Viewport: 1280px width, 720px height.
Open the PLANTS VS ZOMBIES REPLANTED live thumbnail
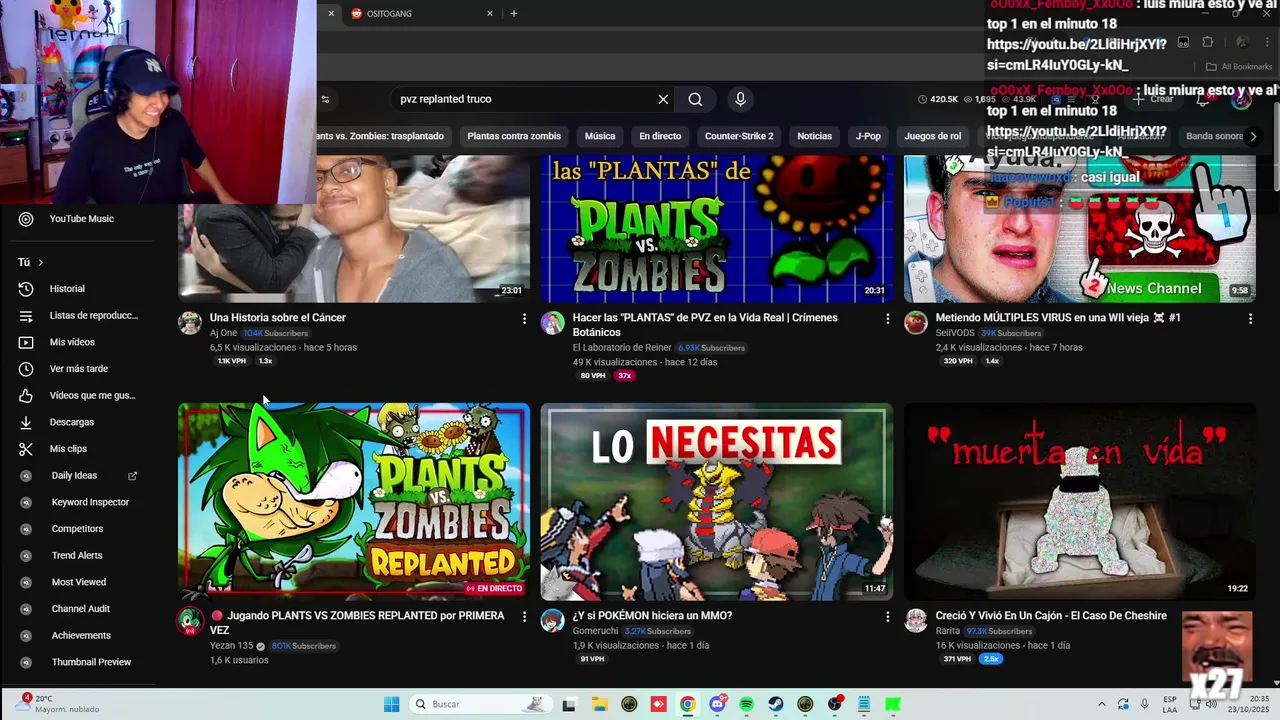[354, 501]
